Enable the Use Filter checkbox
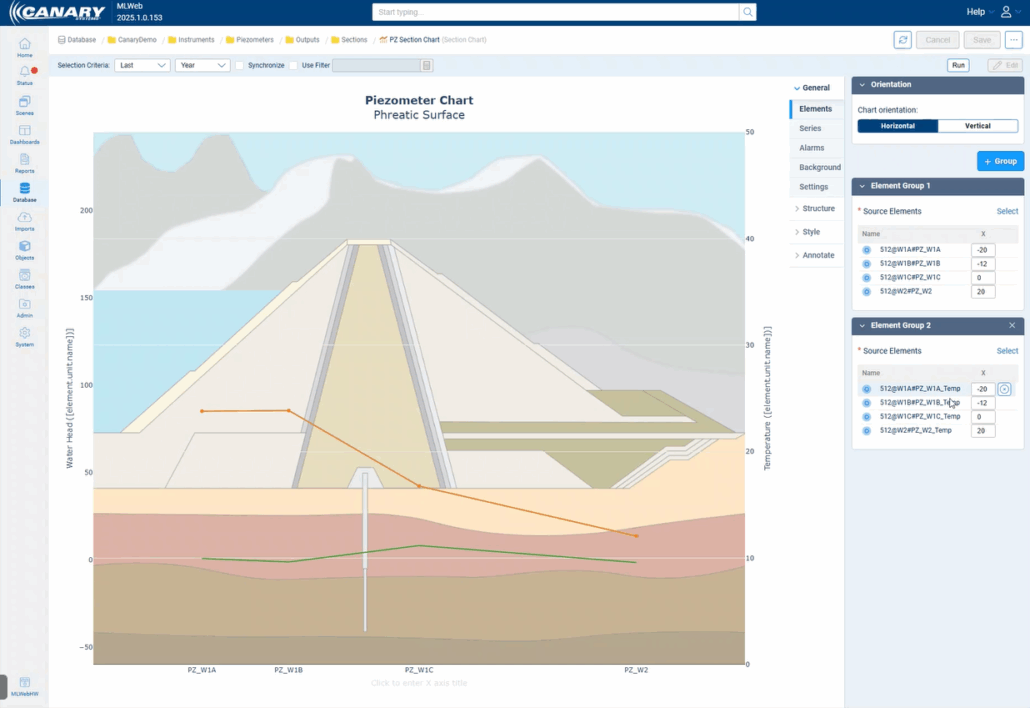Screen dimensions: 1030x708 (294, 65)
